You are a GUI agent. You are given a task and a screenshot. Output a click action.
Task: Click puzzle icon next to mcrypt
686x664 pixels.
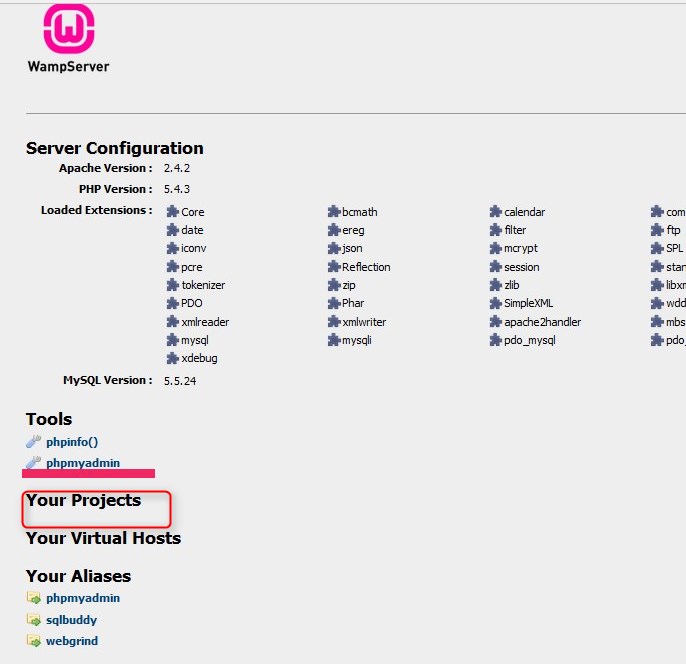496,248
